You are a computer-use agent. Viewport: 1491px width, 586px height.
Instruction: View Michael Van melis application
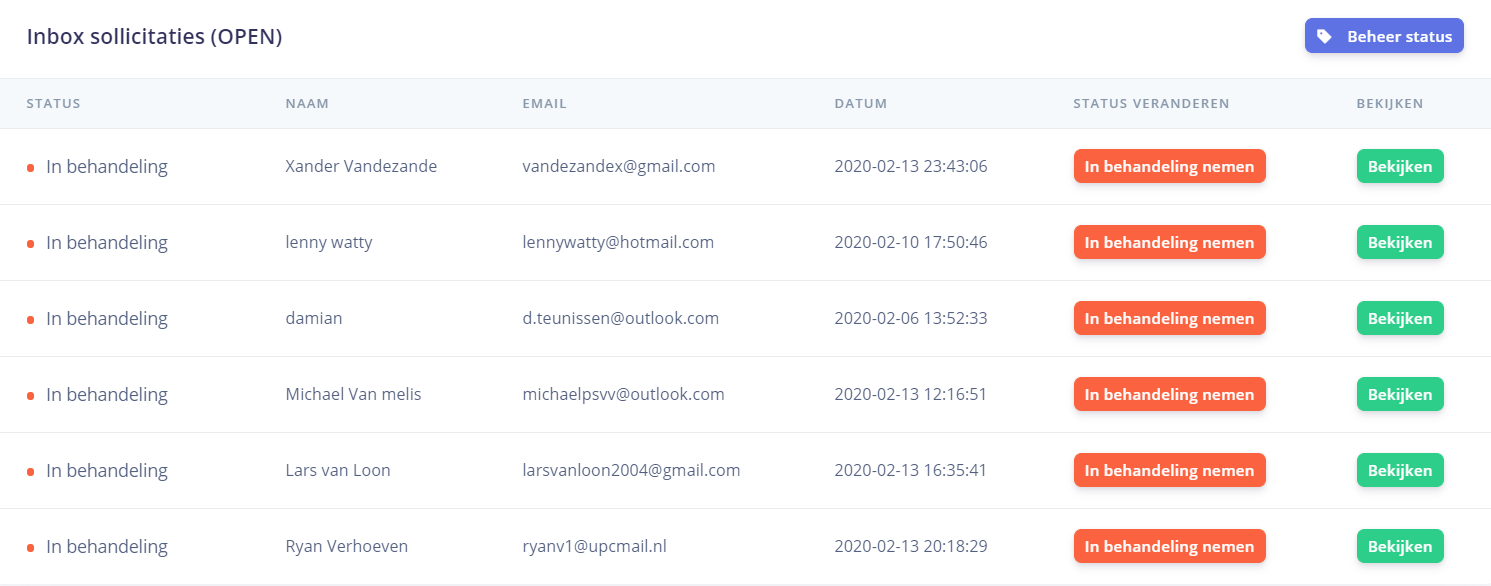1400,394
